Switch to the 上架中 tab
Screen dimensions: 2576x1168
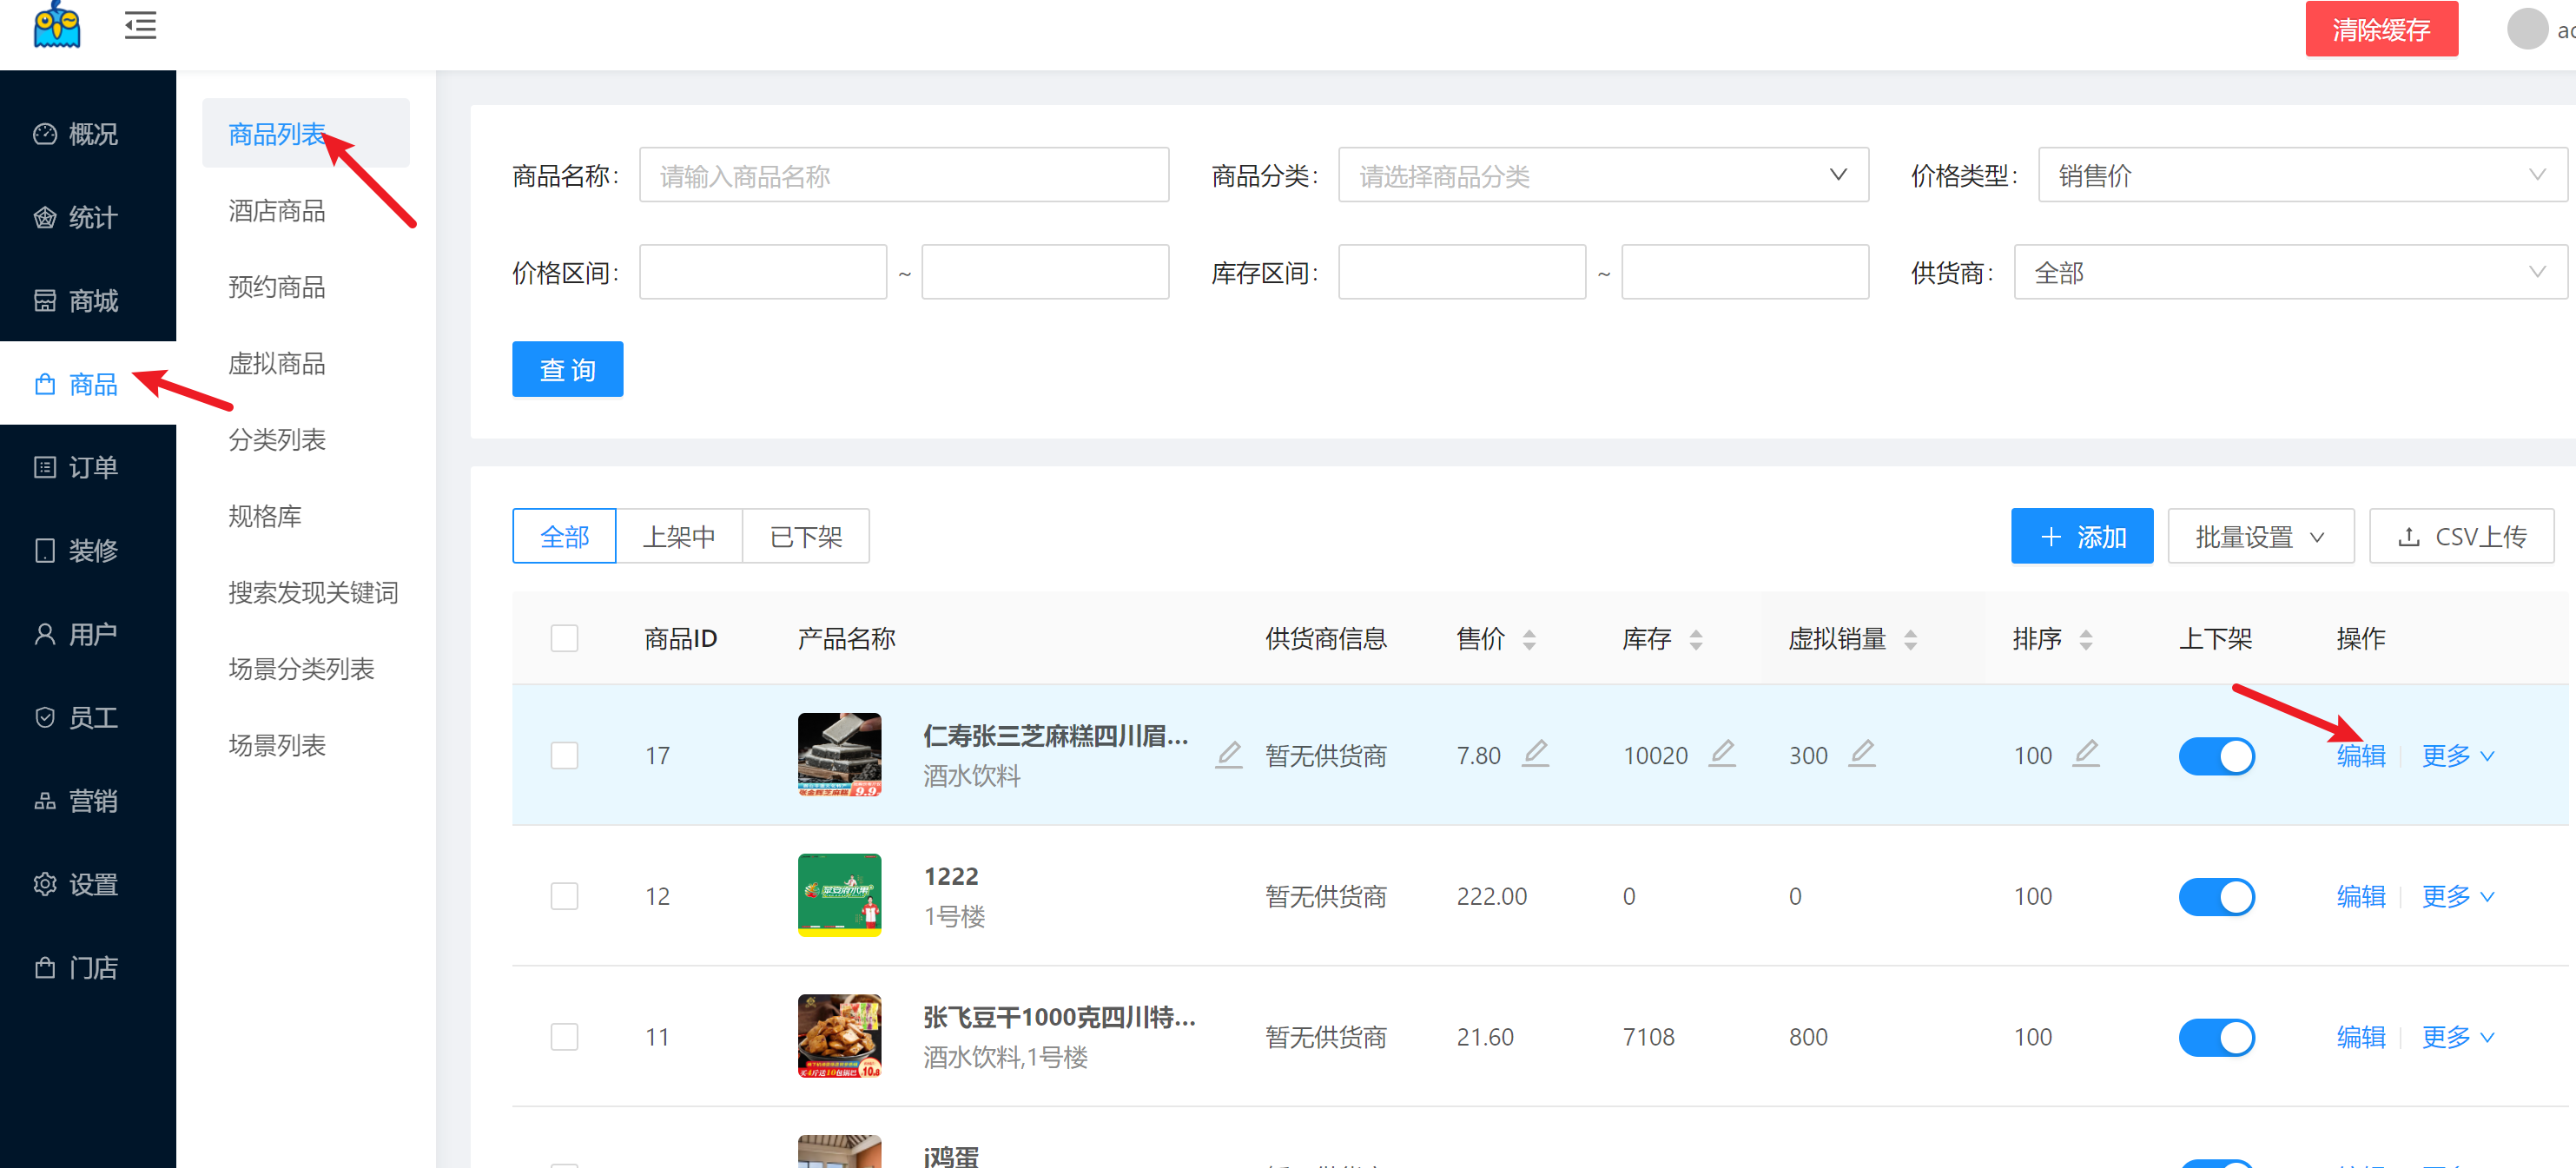(x=678, y=537)
